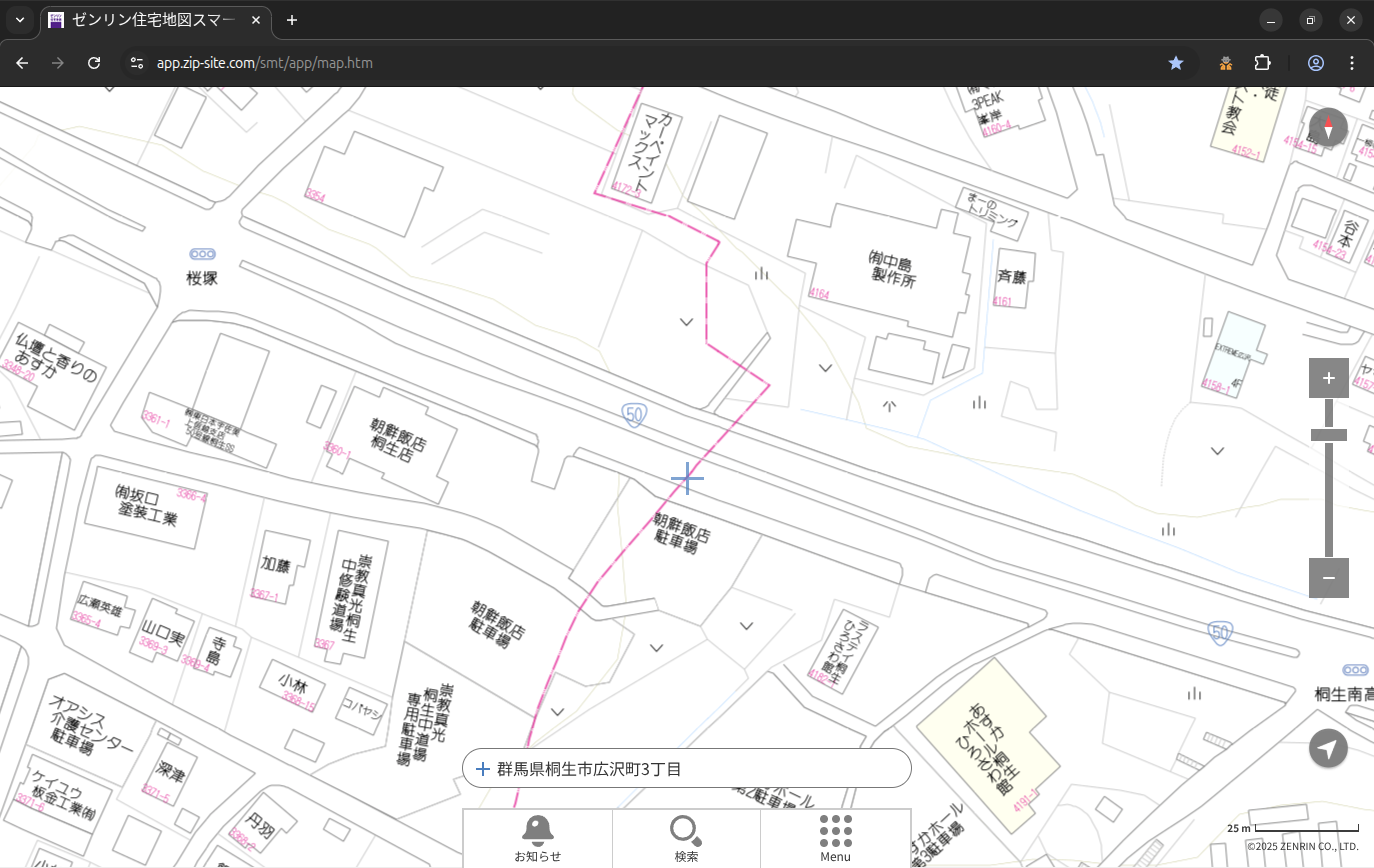Click the current location arrow button

(x=1328, y=748)
